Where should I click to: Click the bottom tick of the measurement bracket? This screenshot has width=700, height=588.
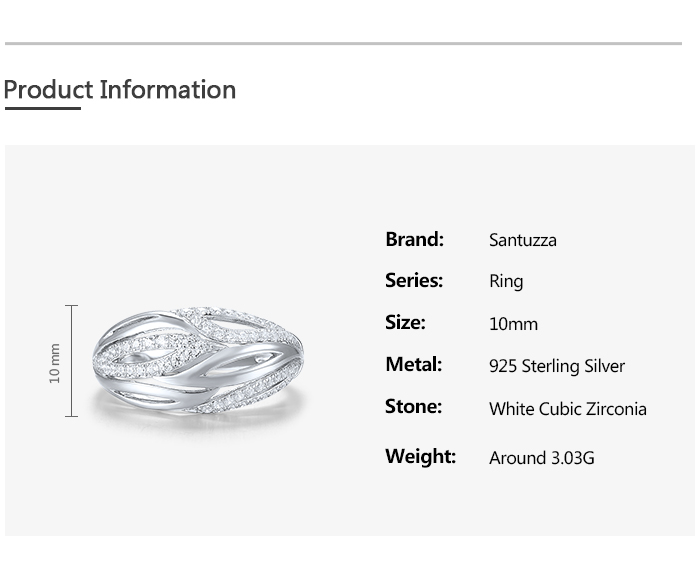click(71, 416)
